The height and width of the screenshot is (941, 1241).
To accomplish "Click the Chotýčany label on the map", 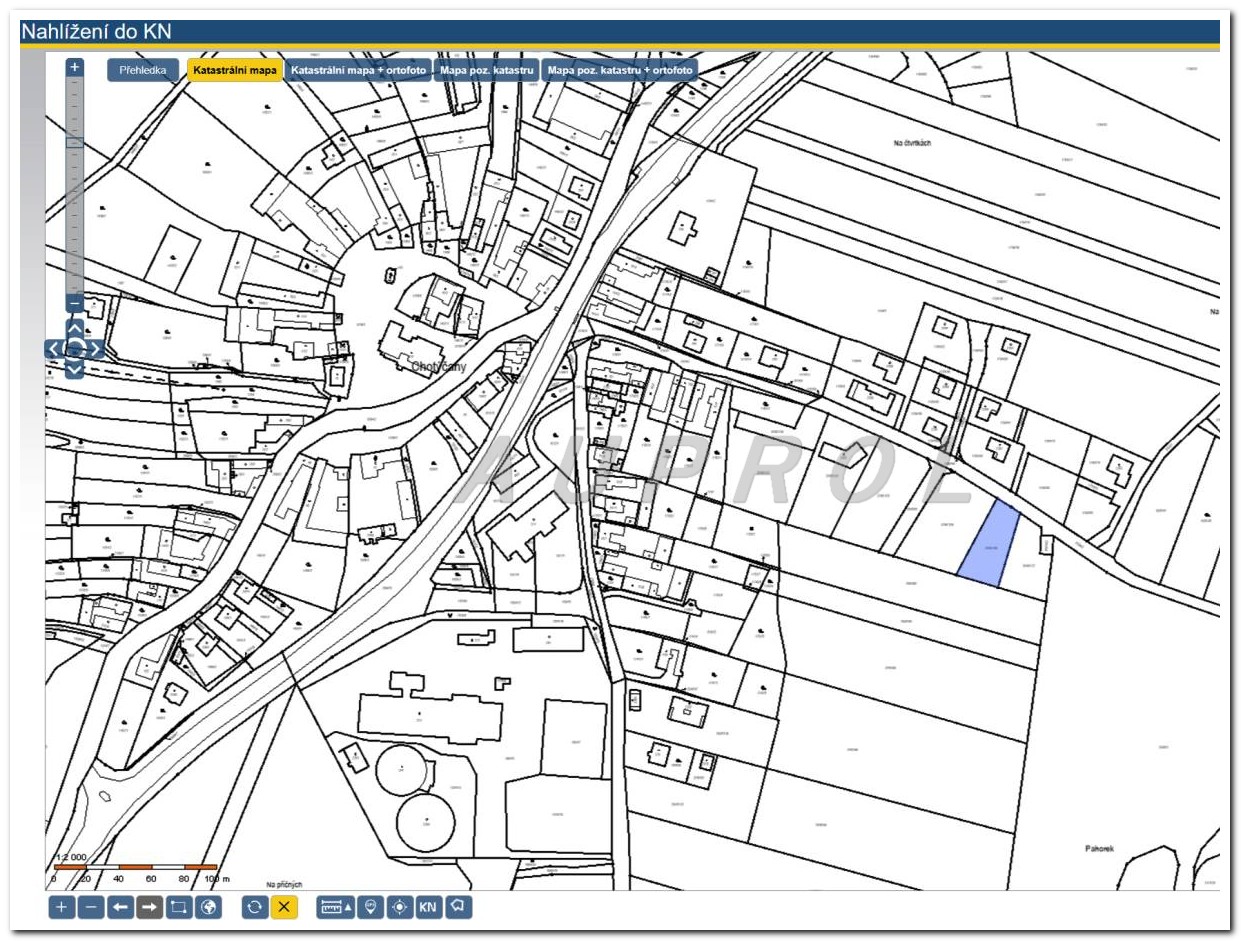I will (x=439, y=367).
